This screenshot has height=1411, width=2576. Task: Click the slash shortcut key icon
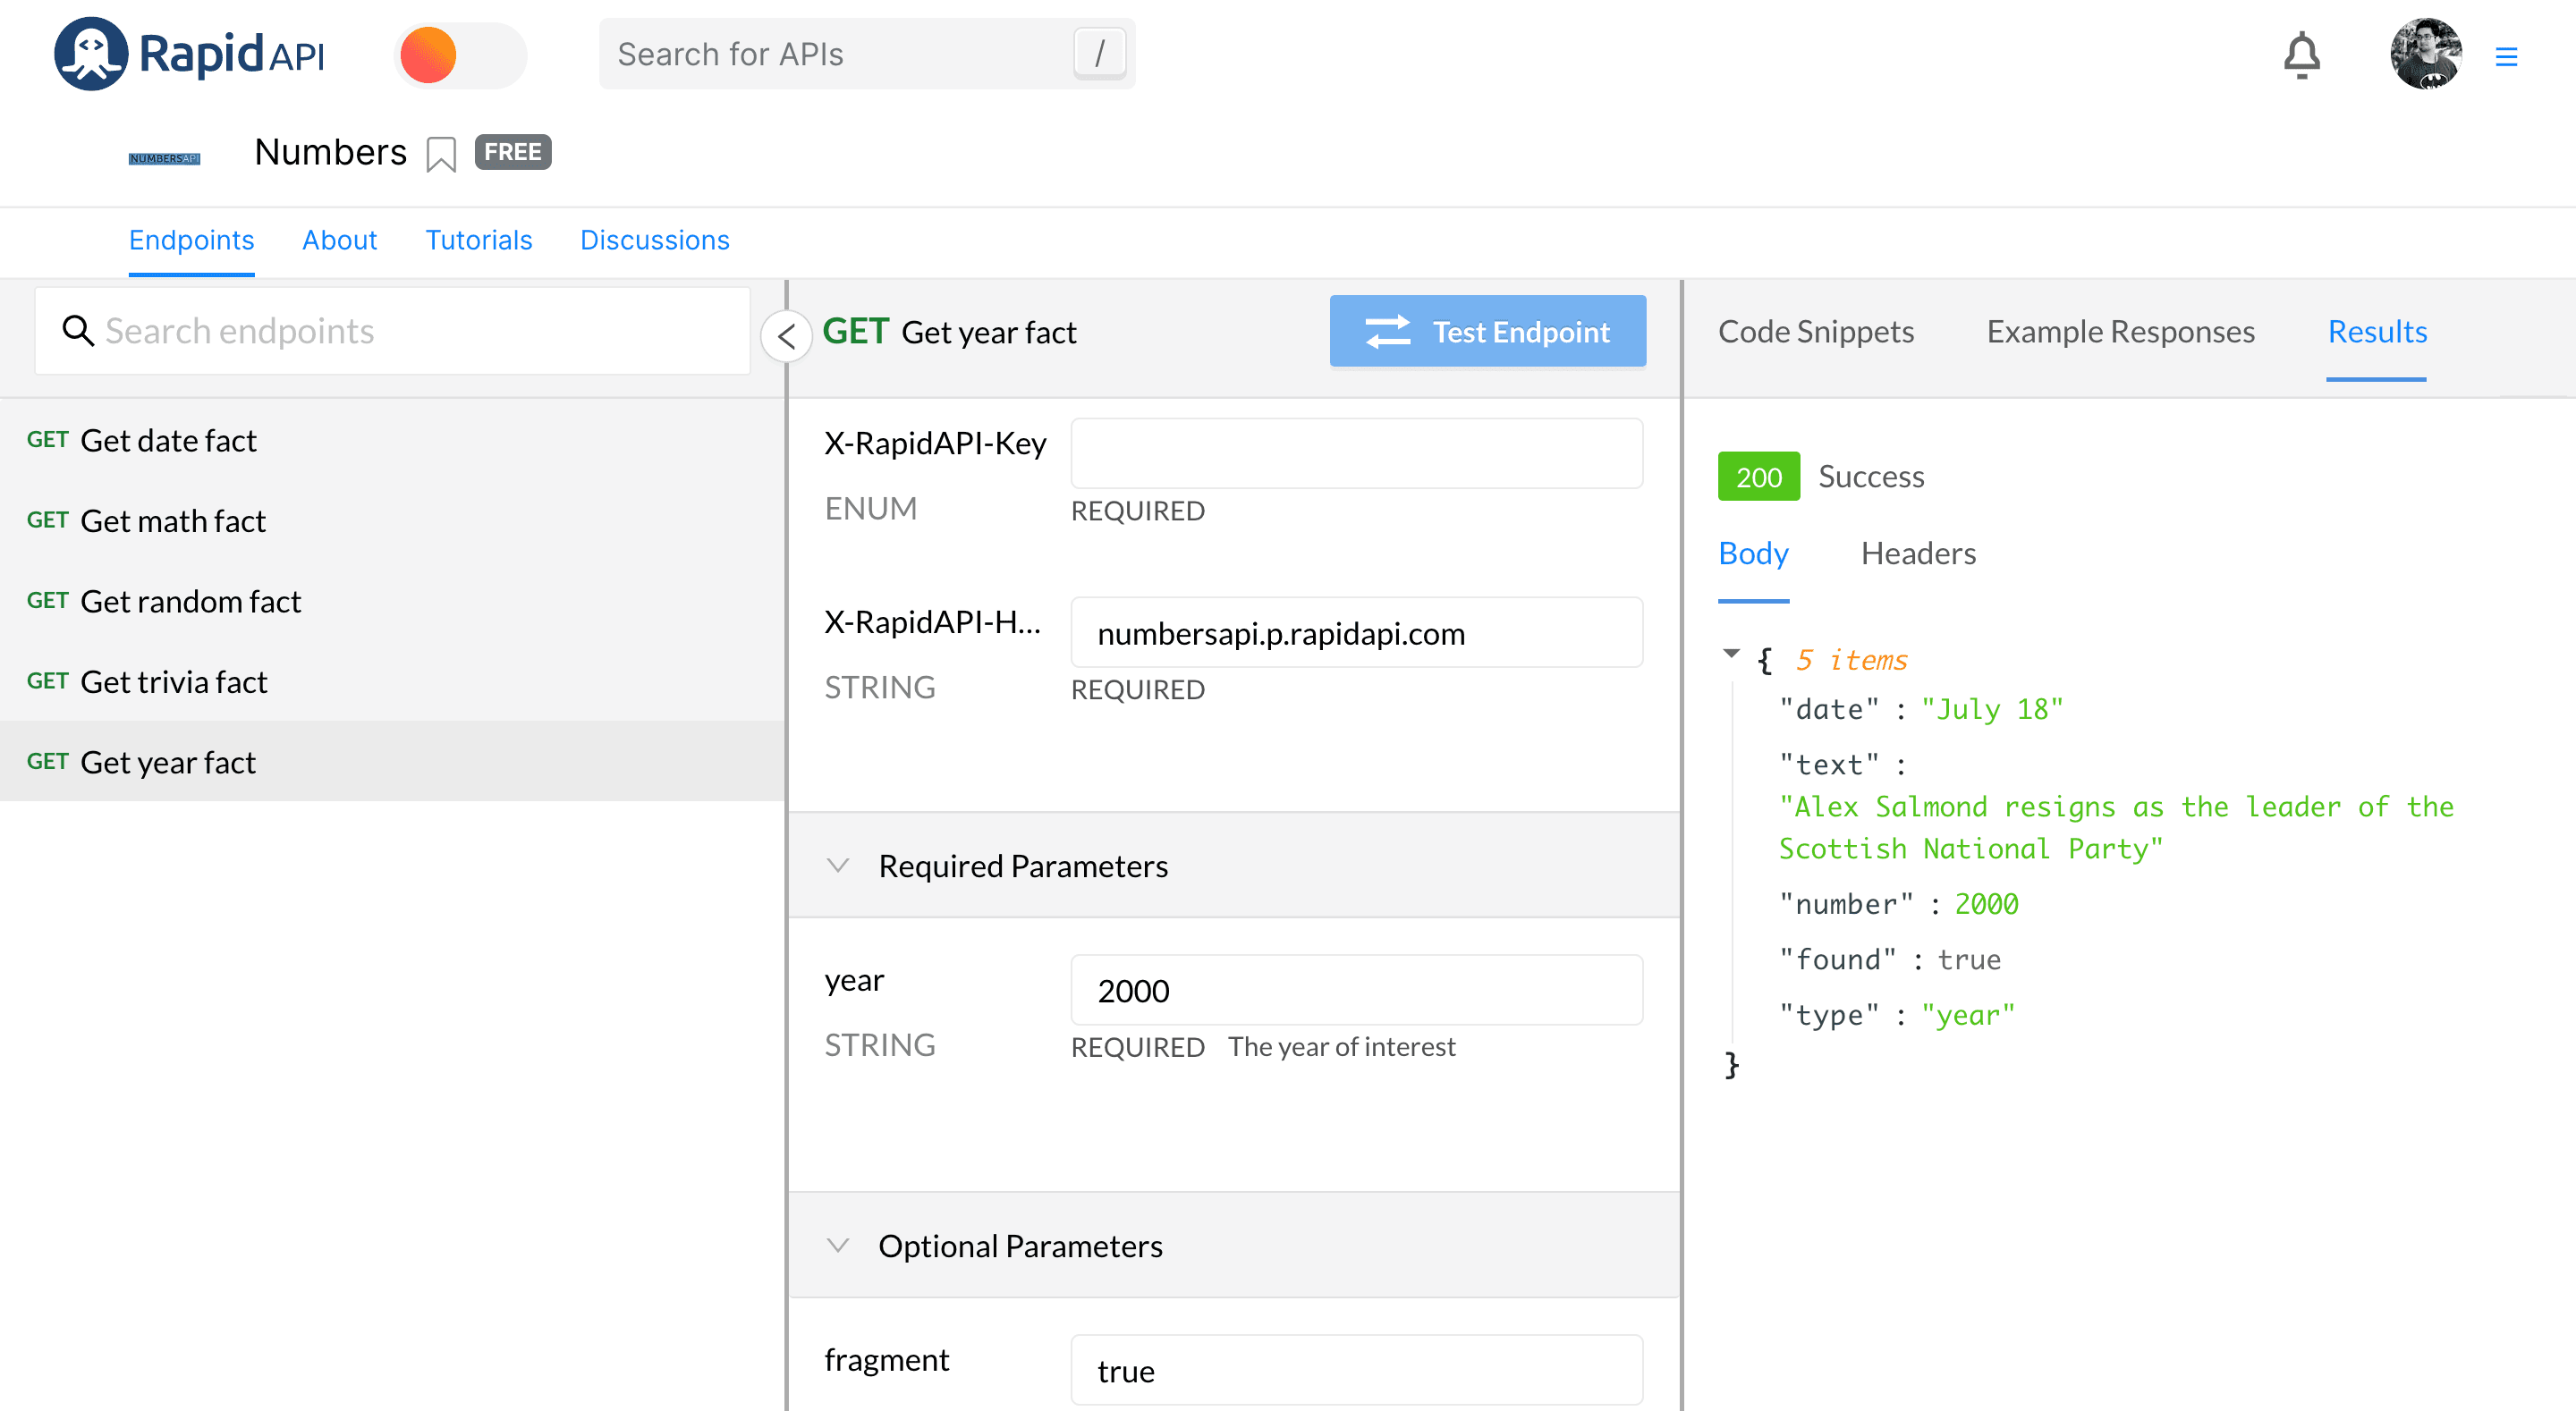pos(1100,54)
